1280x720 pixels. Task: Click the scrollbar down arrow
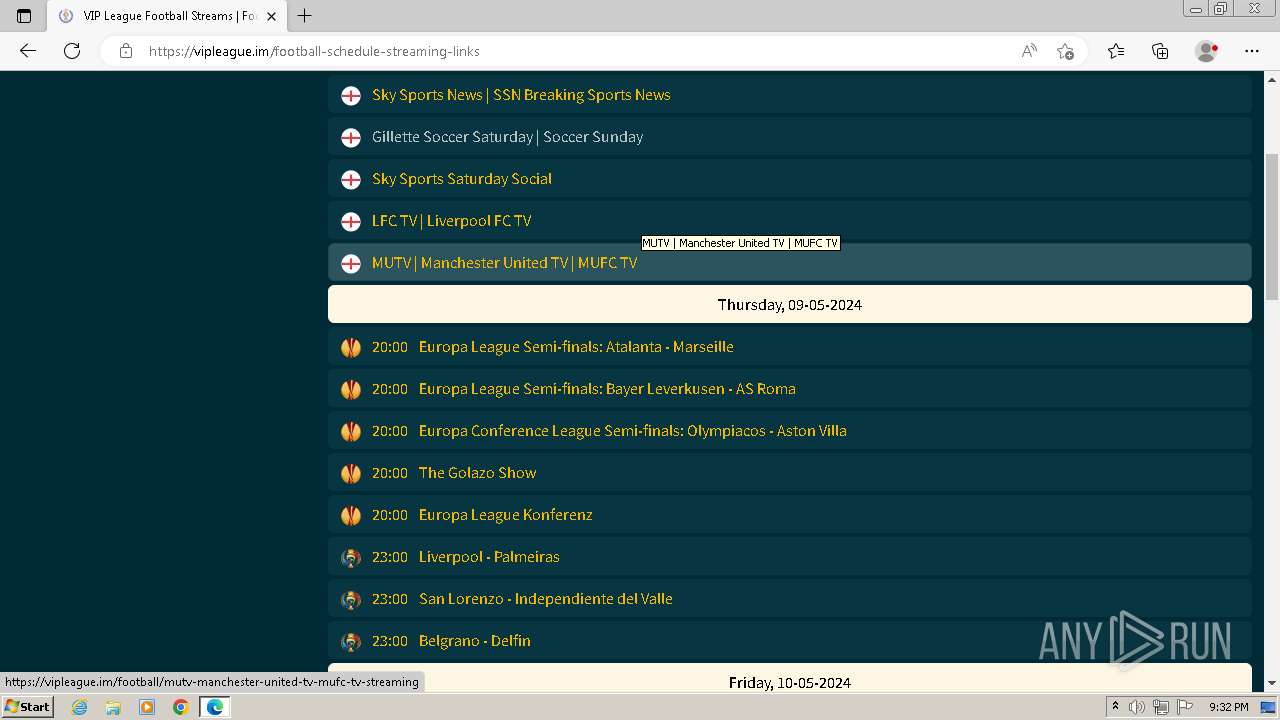pos(1272,684)
